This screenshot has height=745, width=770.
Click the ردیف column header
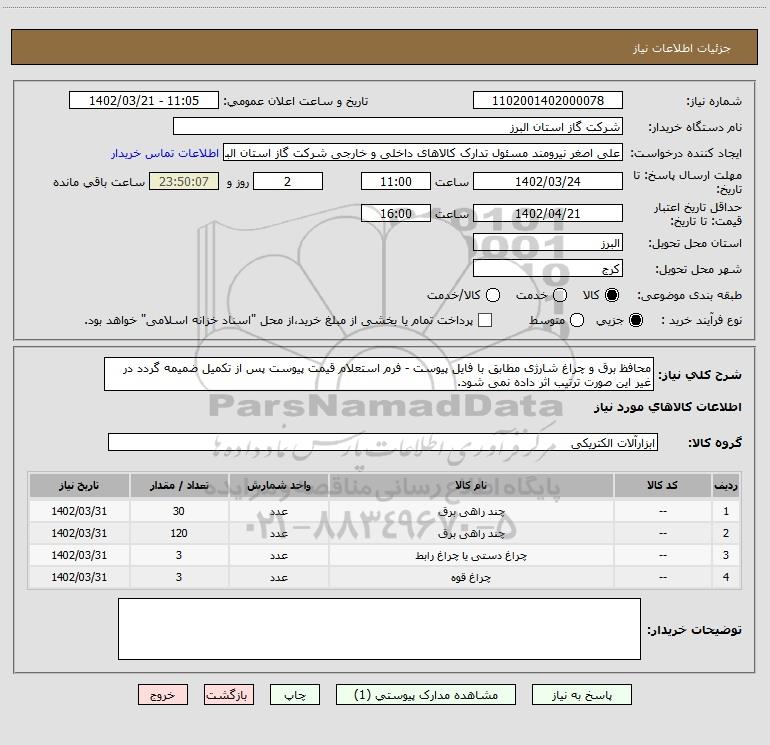click(x=726, y=485)
